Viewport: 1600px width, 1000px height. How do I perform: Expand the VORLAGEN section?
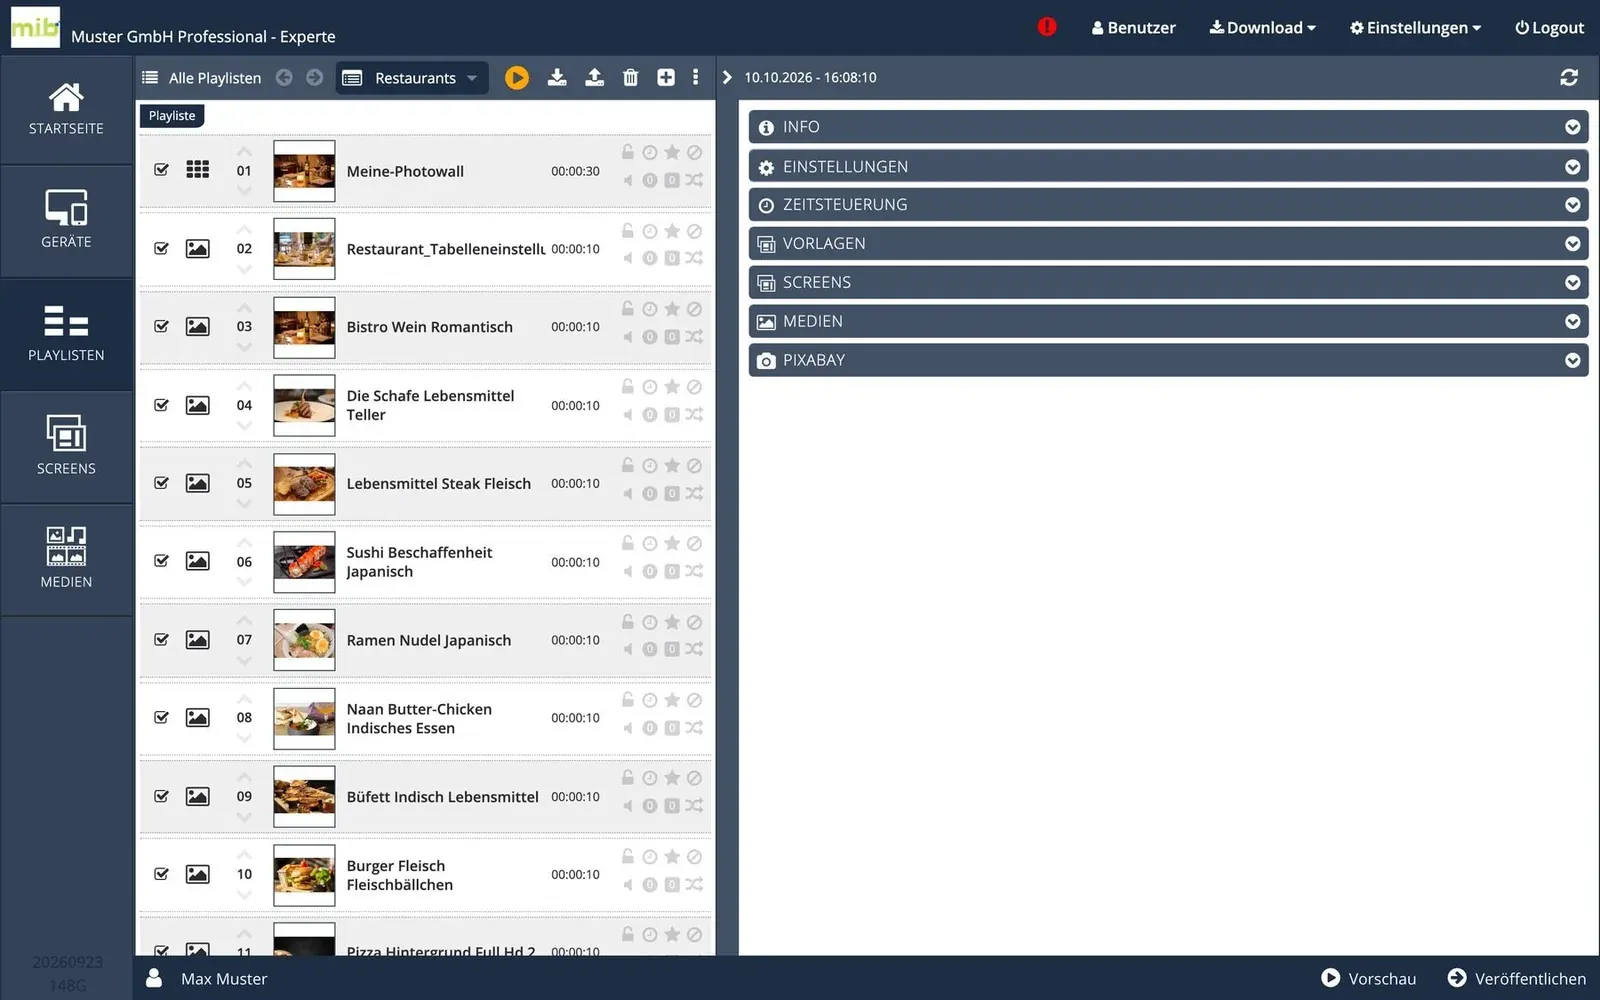[x=1168, y=244]
